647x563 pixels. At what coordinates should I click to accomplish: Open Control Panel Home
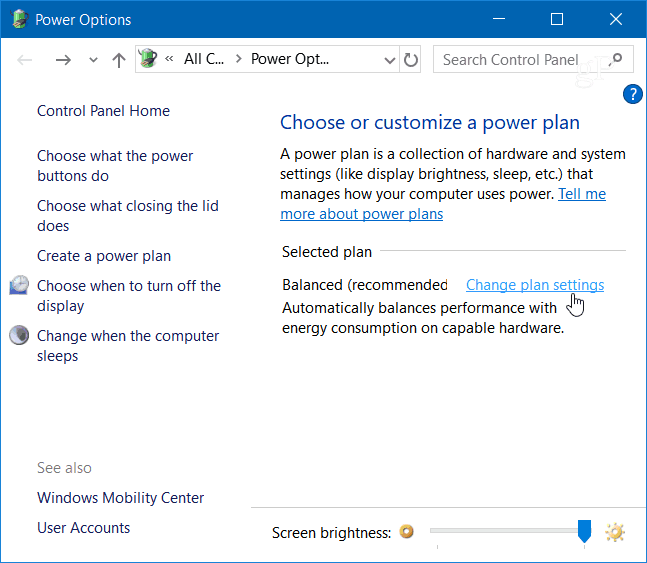104,111
